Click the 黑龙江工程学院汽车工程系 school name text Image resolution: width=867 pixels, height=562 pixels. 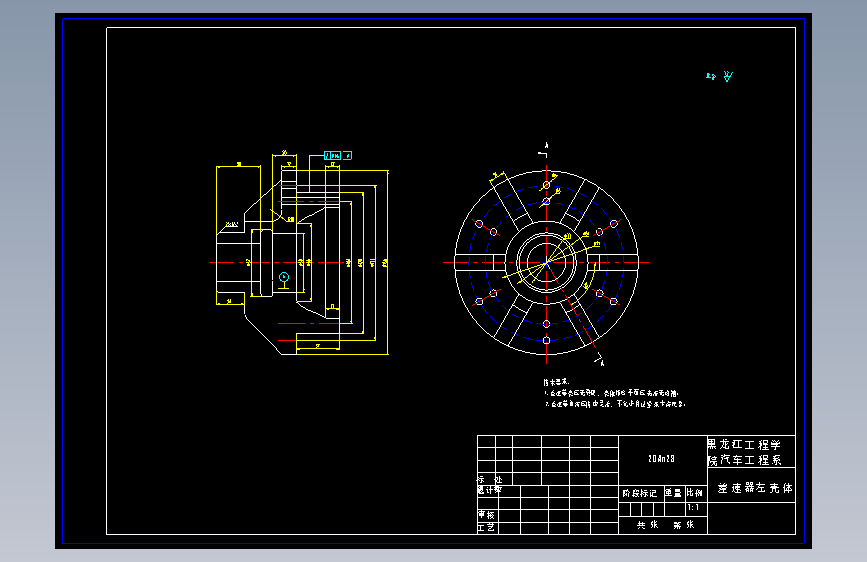[744, 452]
